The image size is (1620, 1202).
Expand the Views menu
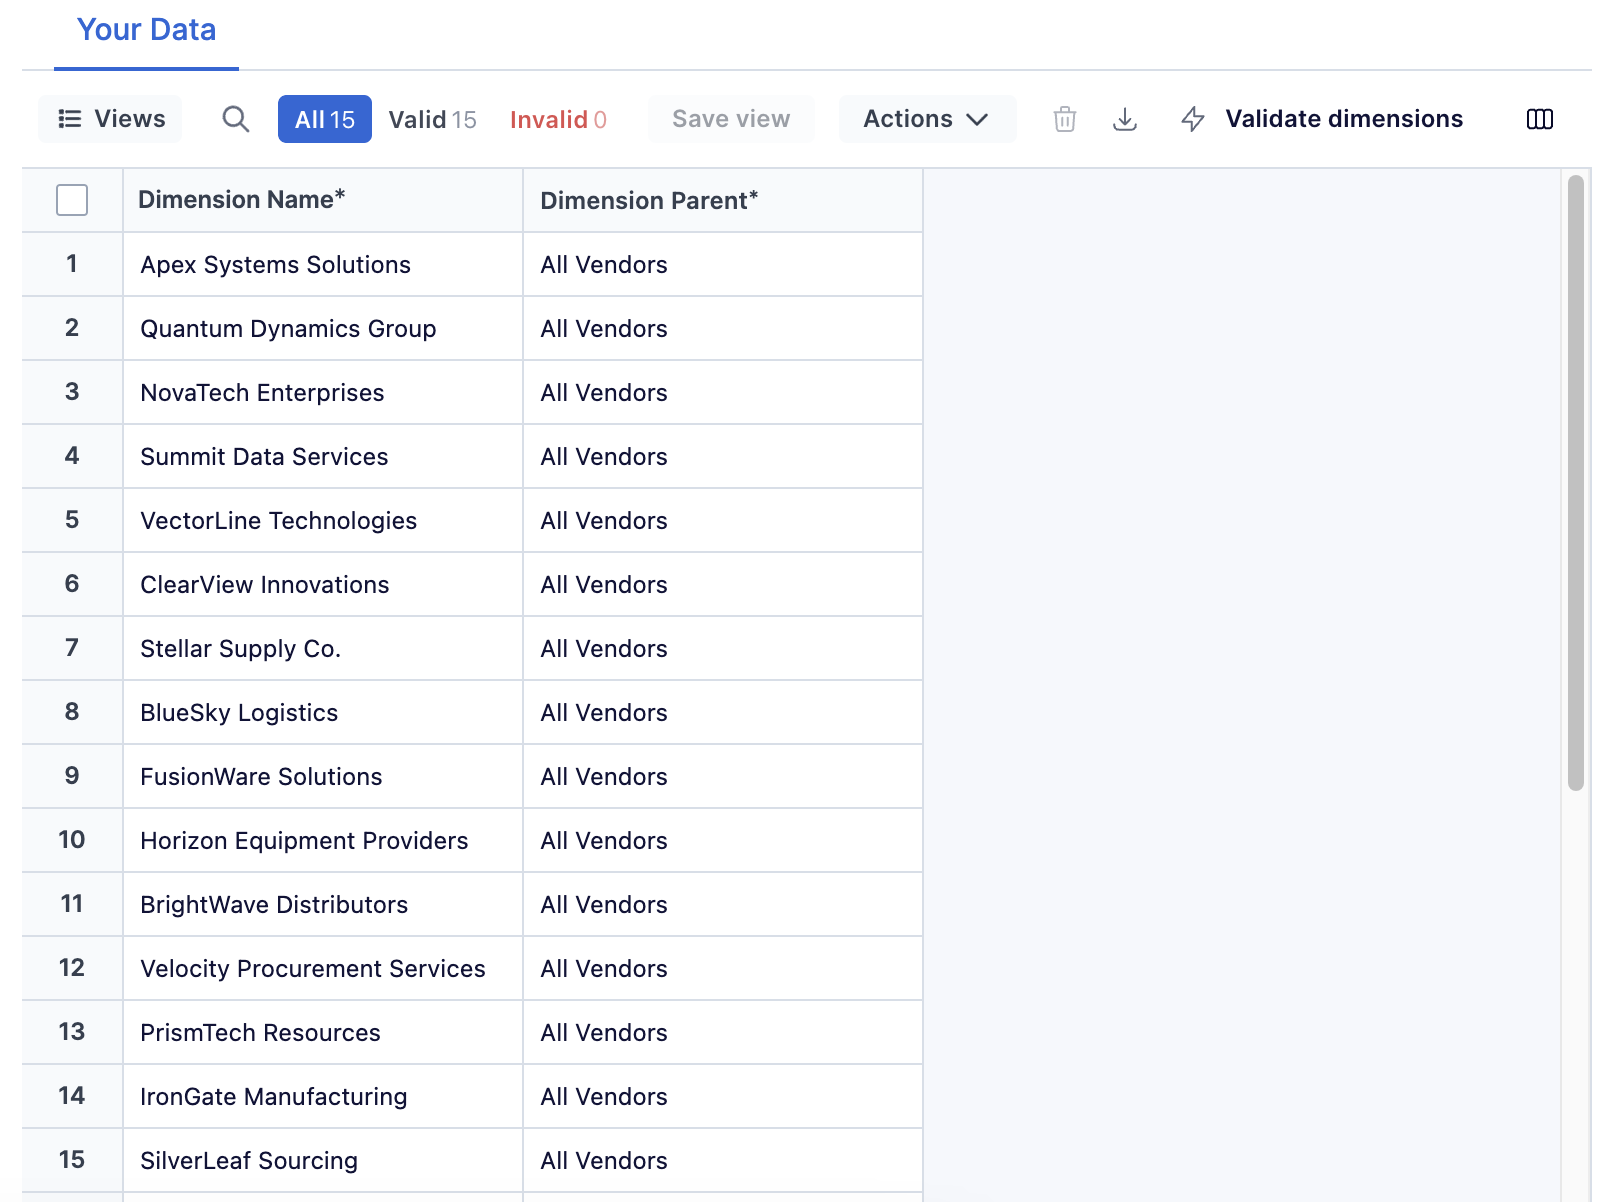[x=110, y=119]
